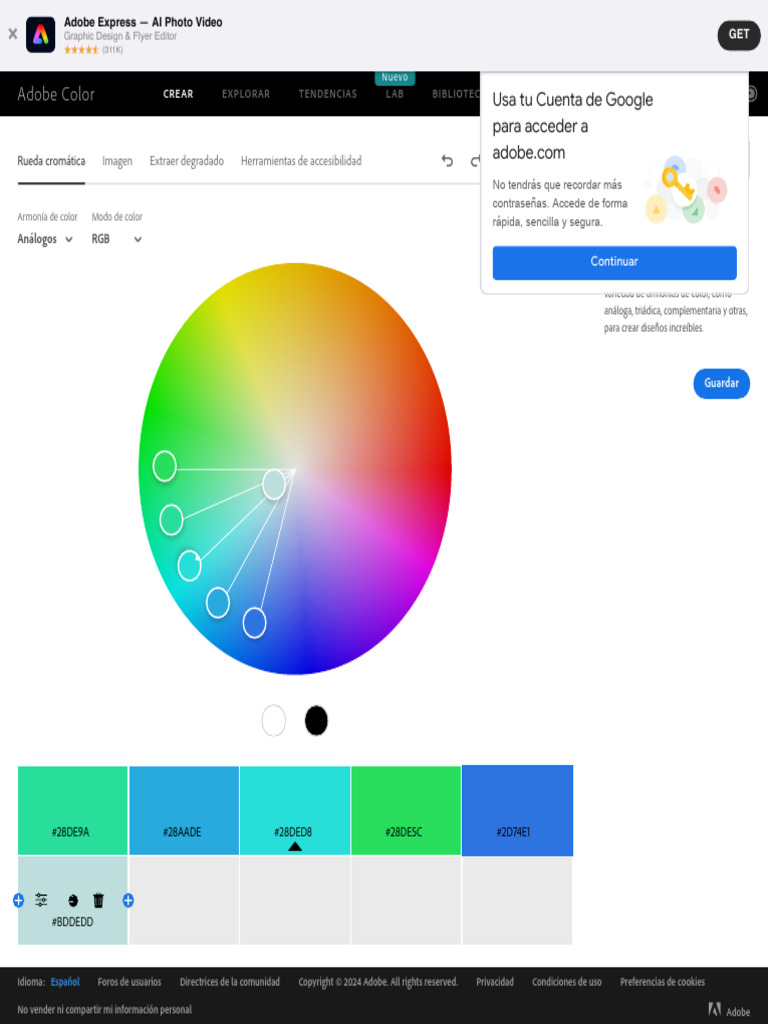Open Condiciones de uso link
This screenshot has height=1024, width=768.
567,982
